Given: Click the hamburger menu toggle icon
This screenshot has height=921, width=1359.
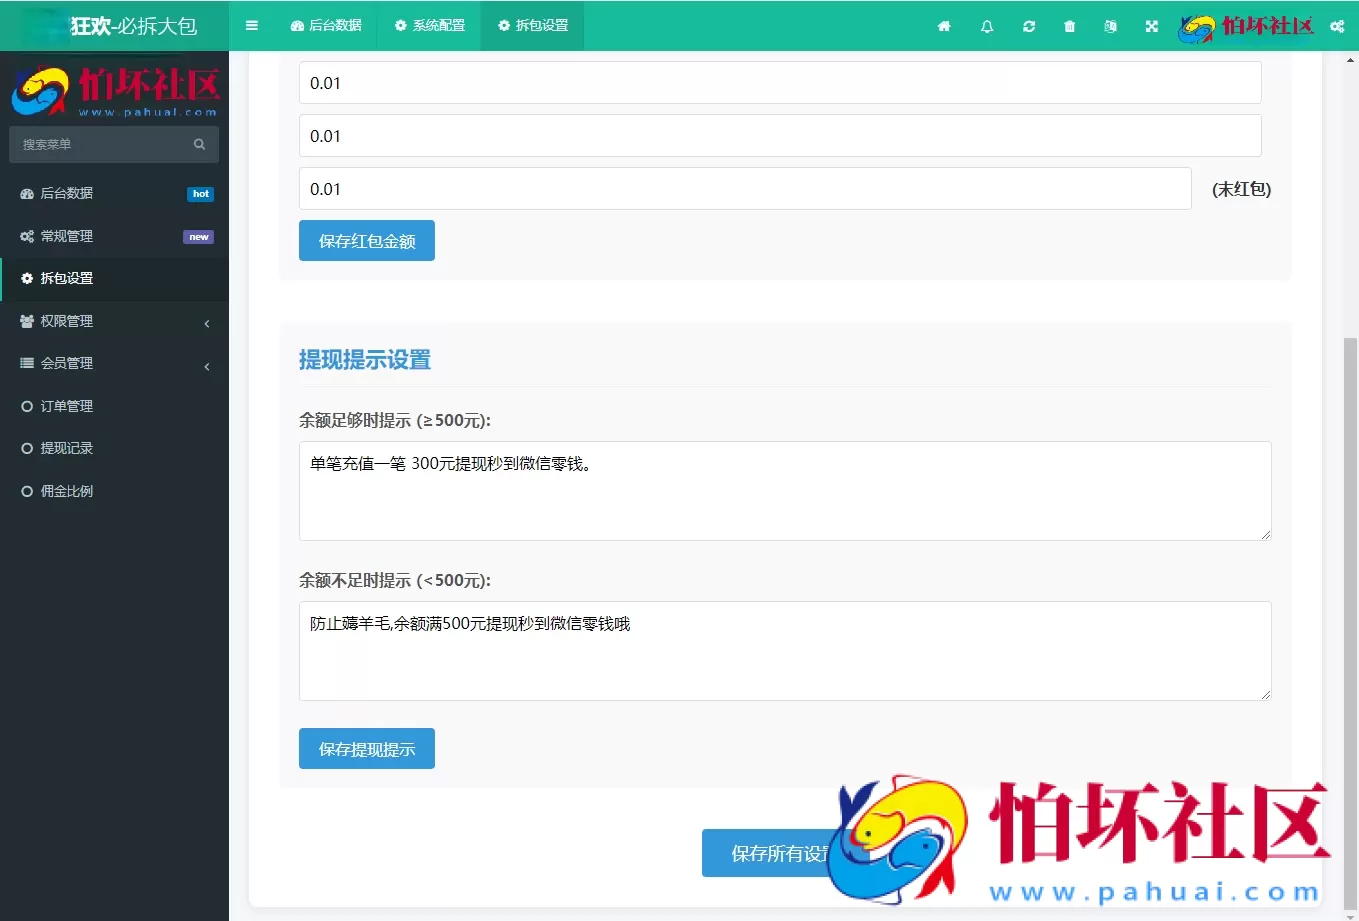Looking at the screenshot, I should pyautogui.click(x=252, y=26).
